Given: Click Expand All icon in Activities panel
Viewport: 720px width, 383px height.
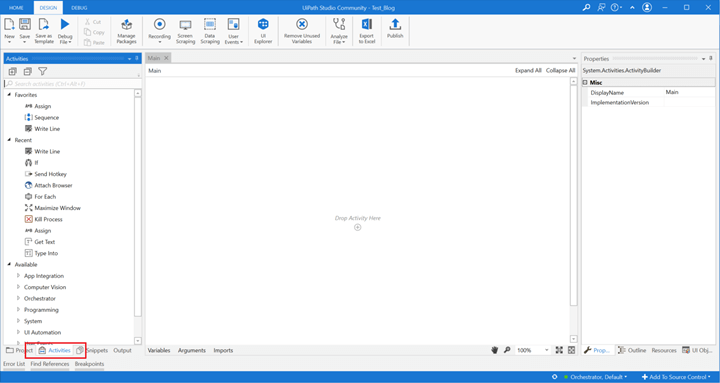Looking at the screenshot, I should [x=12, y=71].
